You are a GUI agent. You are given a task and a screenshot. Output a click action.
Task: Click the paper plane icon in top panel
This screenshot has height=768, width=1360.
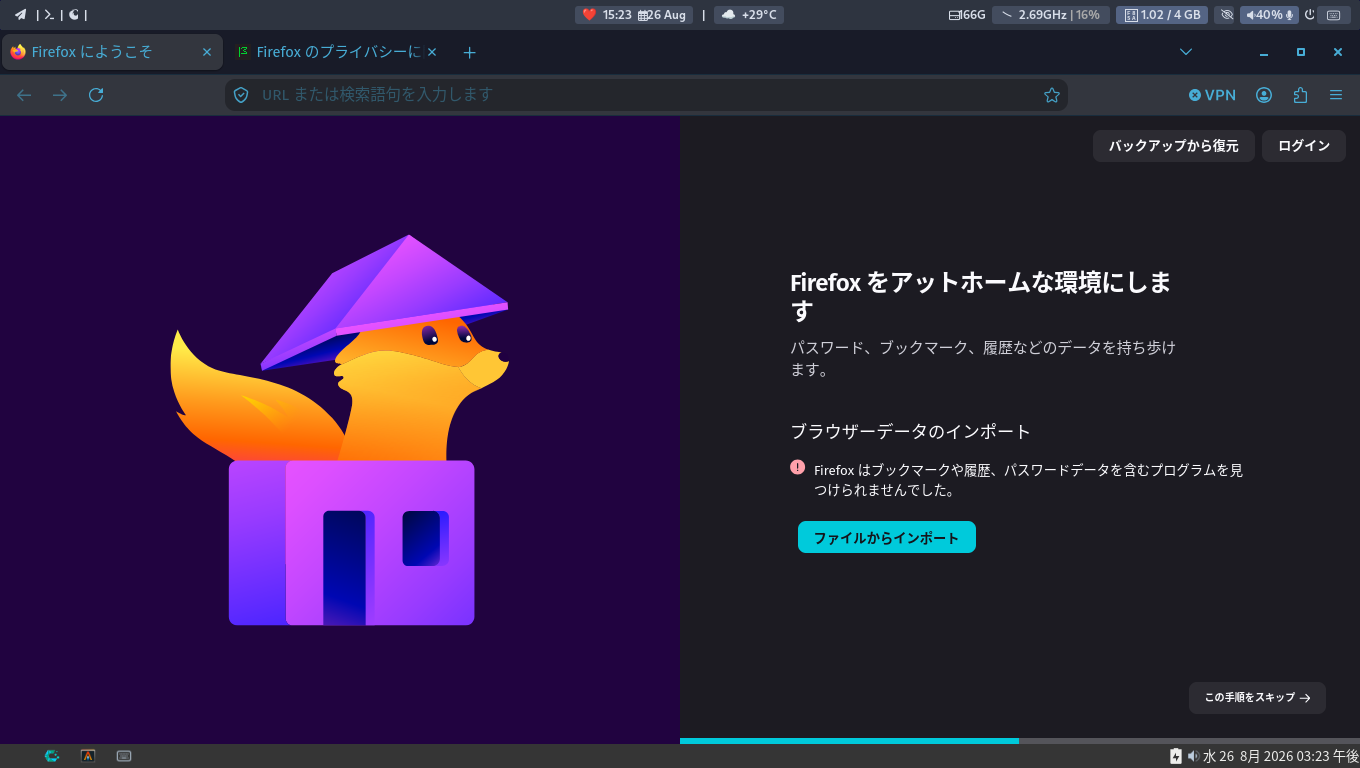pos(20,15)
